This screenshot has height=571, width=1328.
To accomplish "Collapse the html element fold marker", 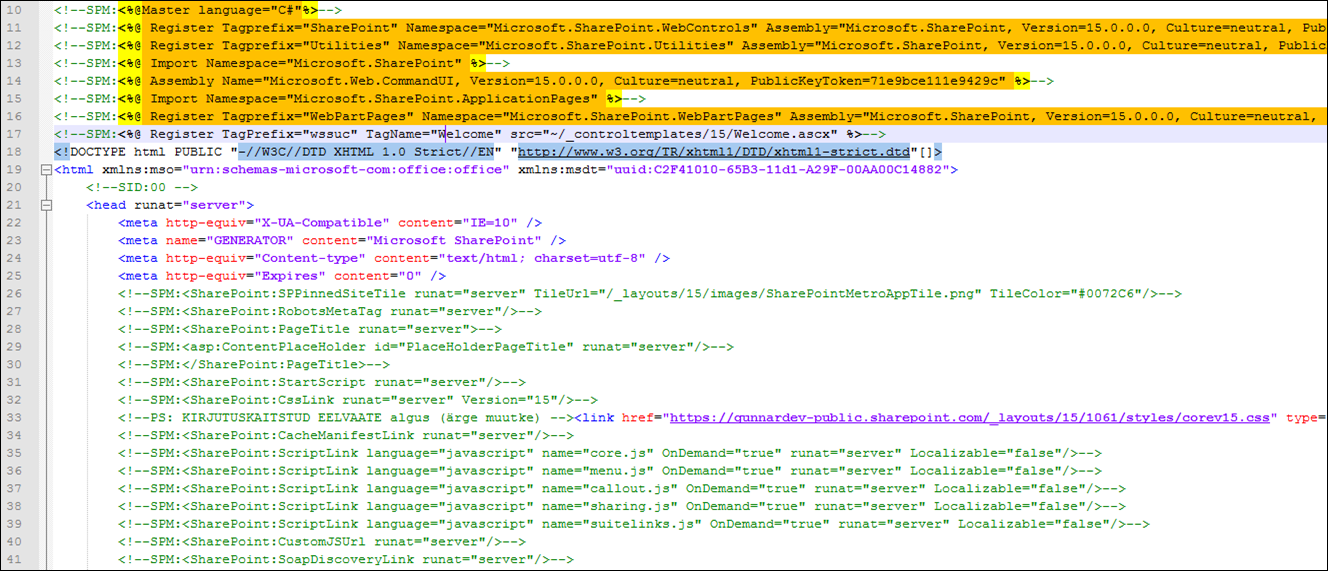I will coord(46,169).
